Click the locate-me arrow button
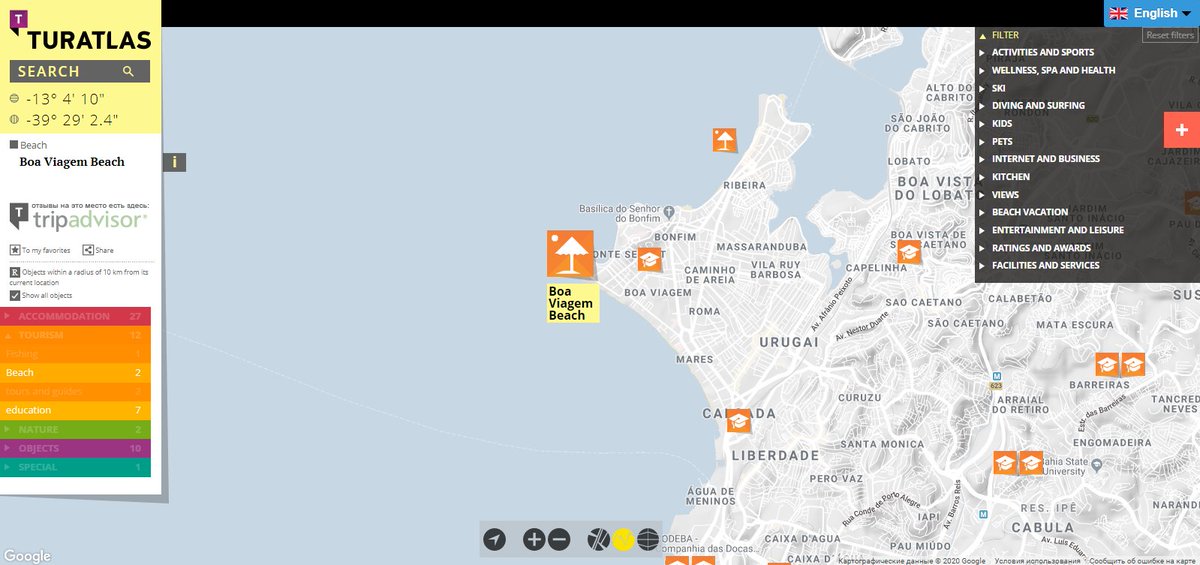Image resolution: width=1200 pixels, height=565 pixels. tap(495, 540)
